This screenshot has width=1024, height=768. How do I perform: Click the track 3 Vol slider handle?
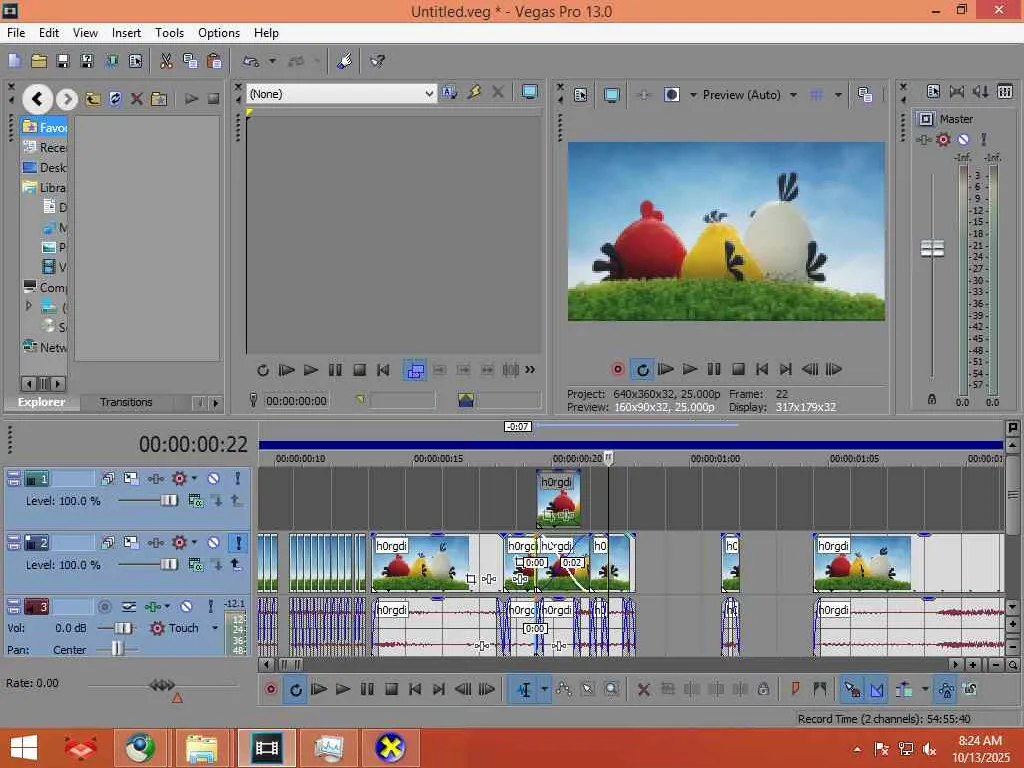pyautogui.click(x=124, y=628)
